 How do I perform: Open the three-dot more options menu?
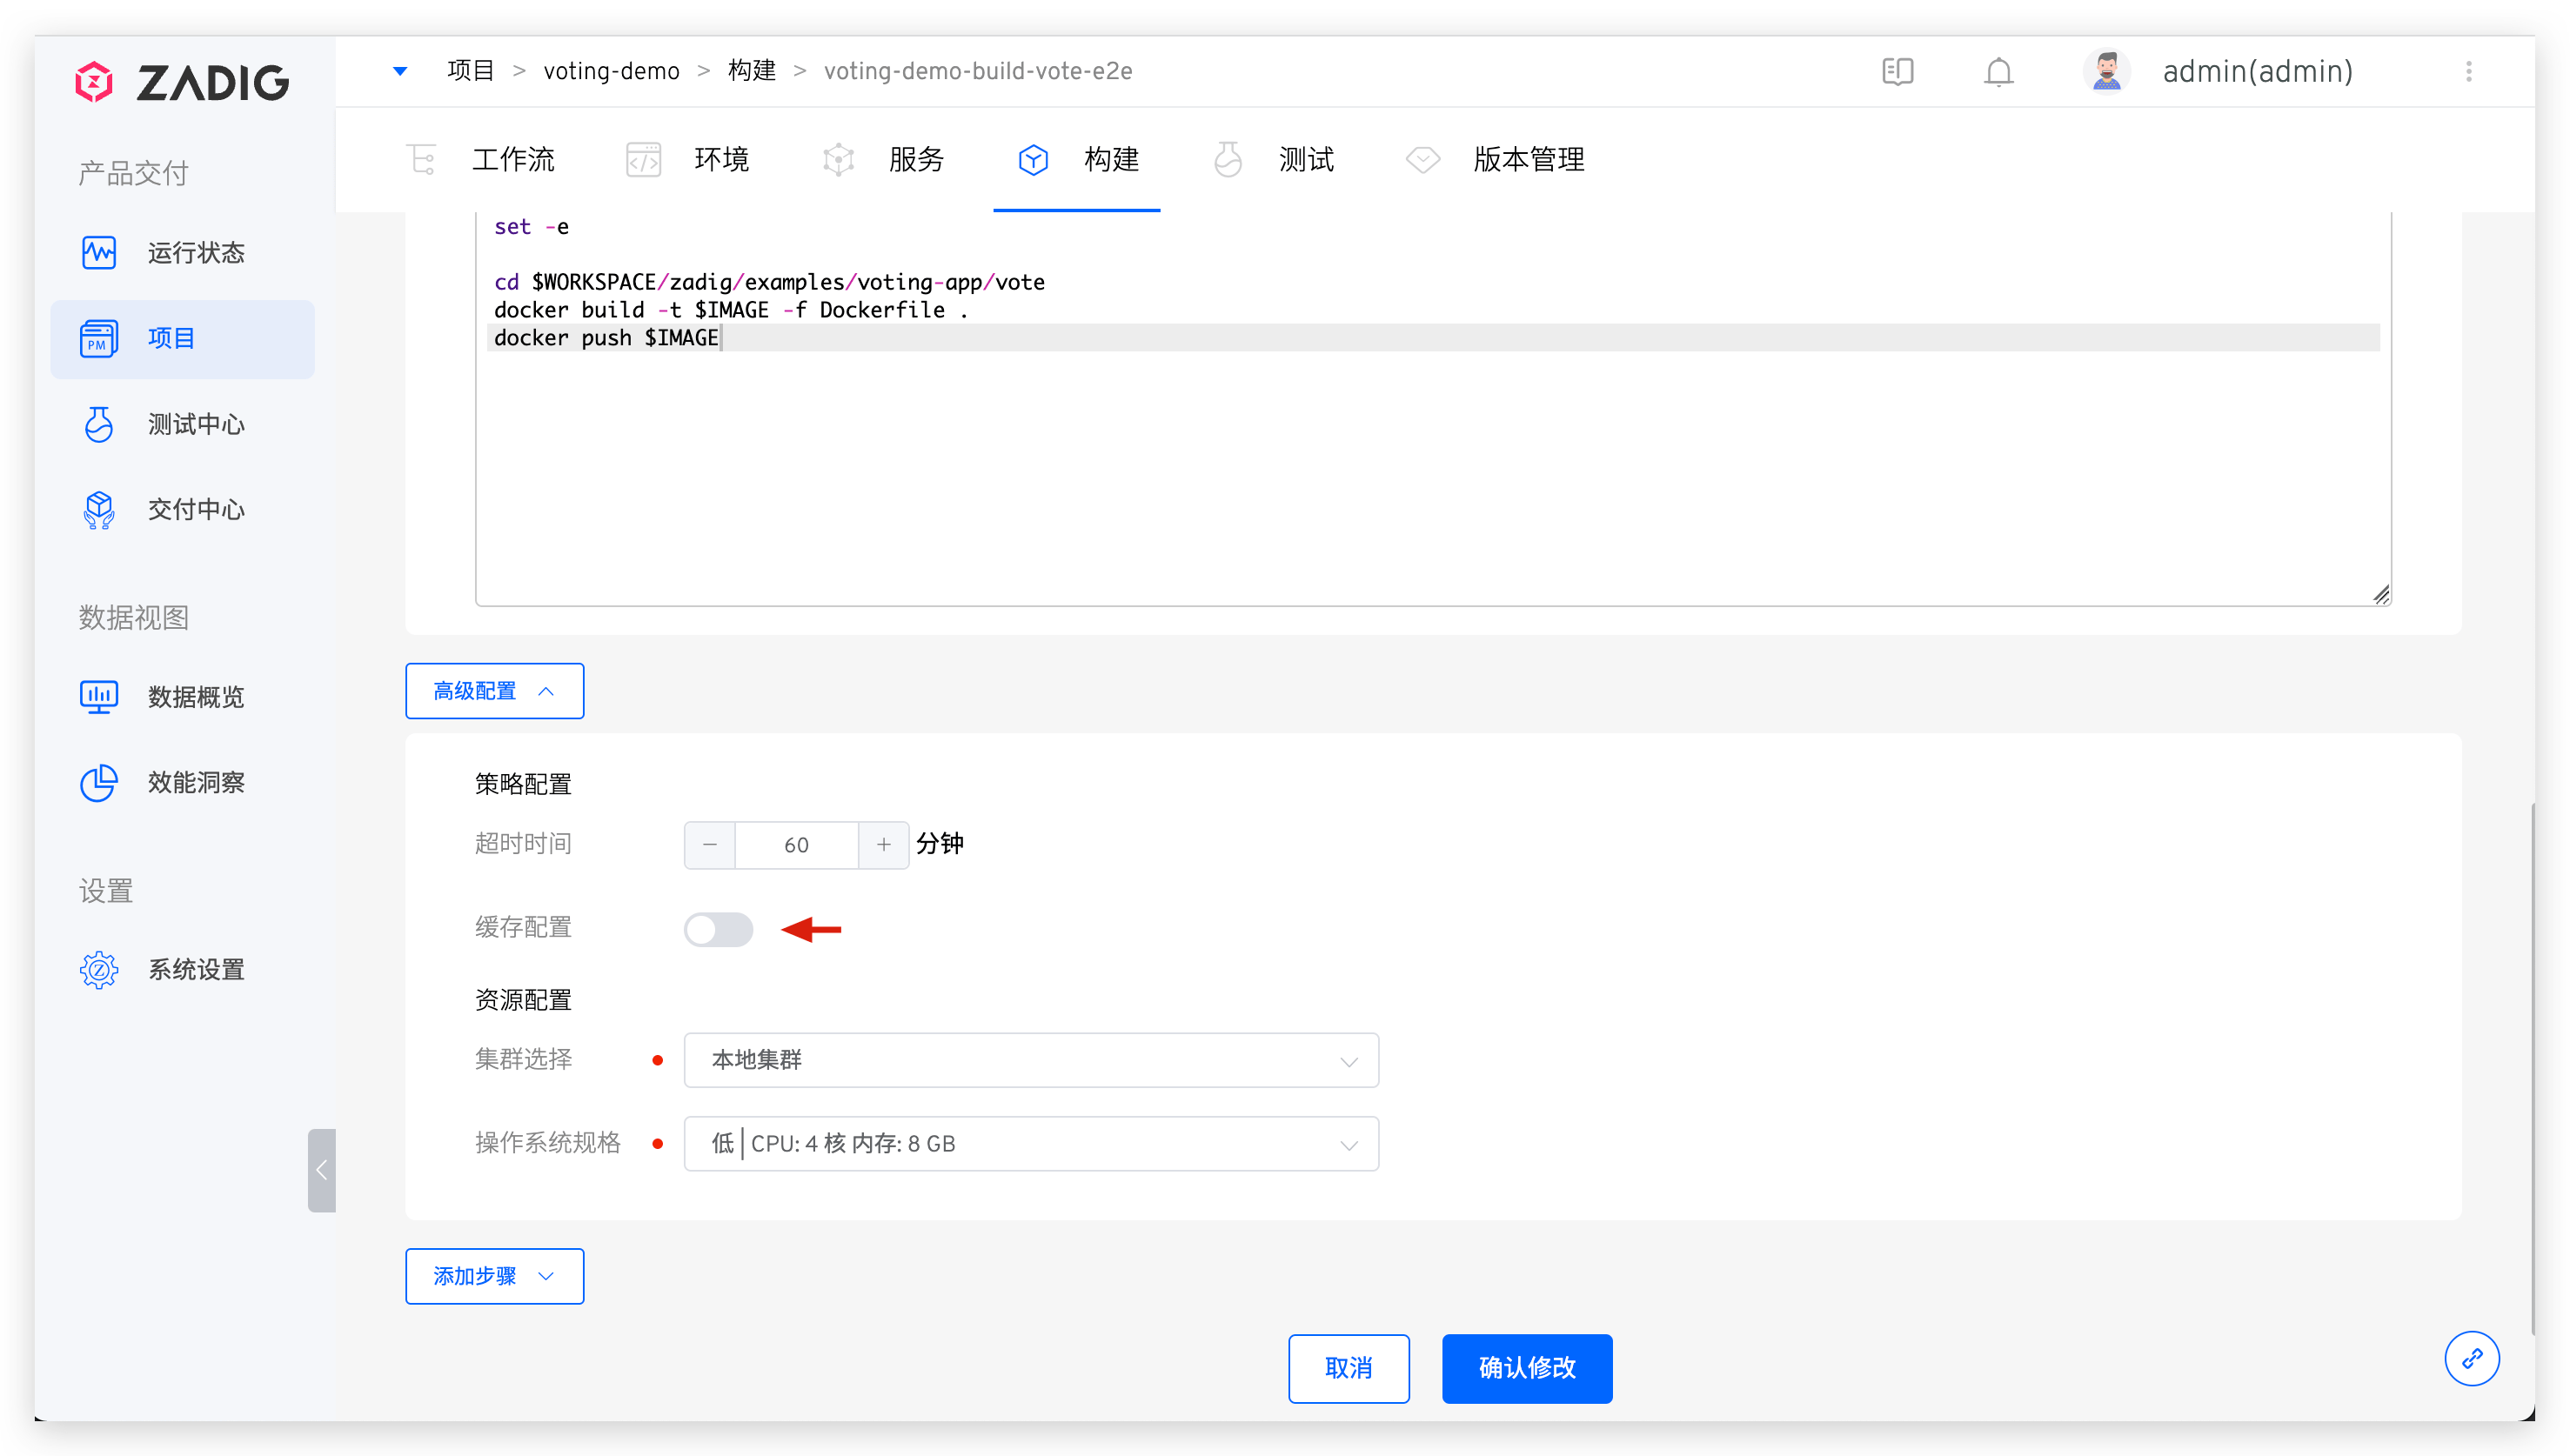(x=2468, y=72)
